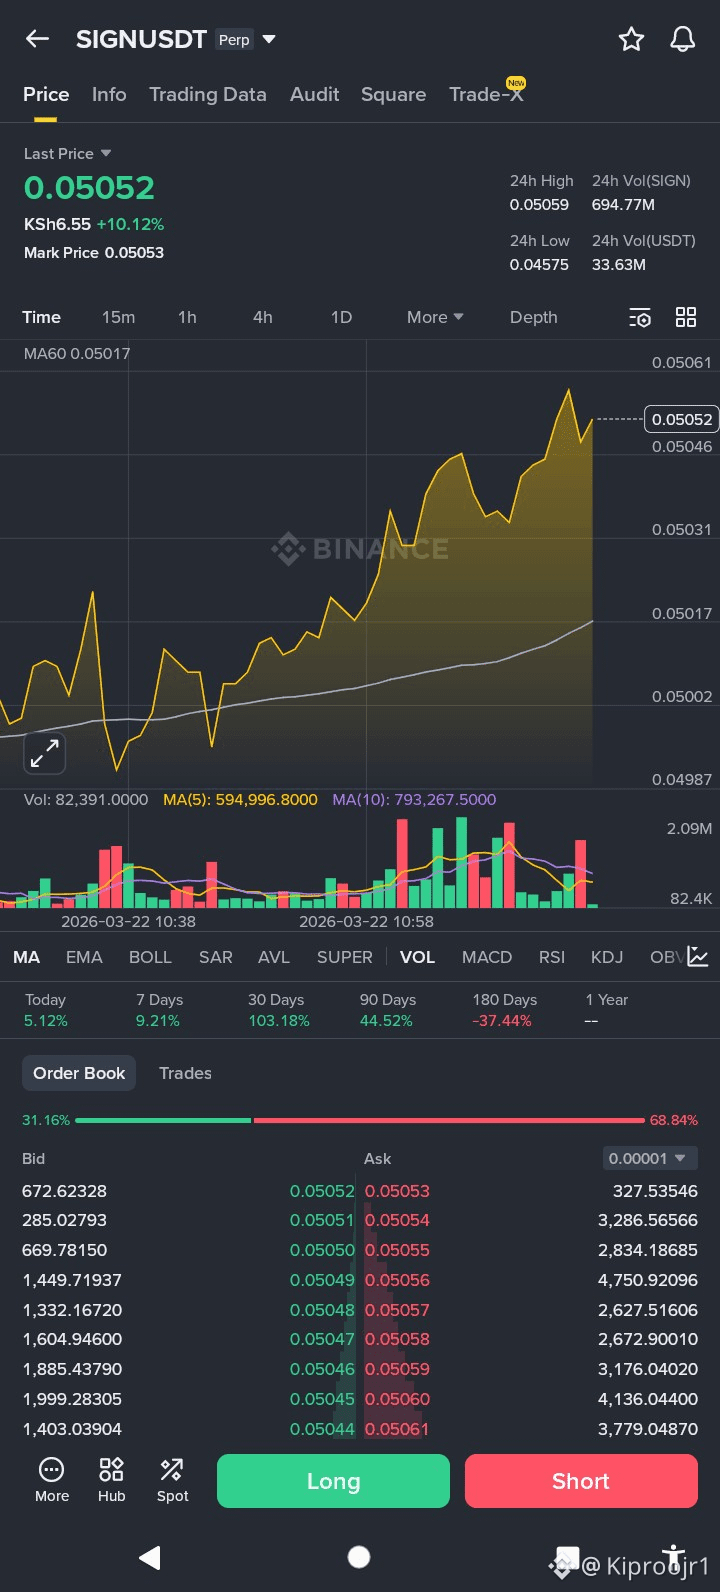Select the Order Book view

click(x=79, y=1073)
